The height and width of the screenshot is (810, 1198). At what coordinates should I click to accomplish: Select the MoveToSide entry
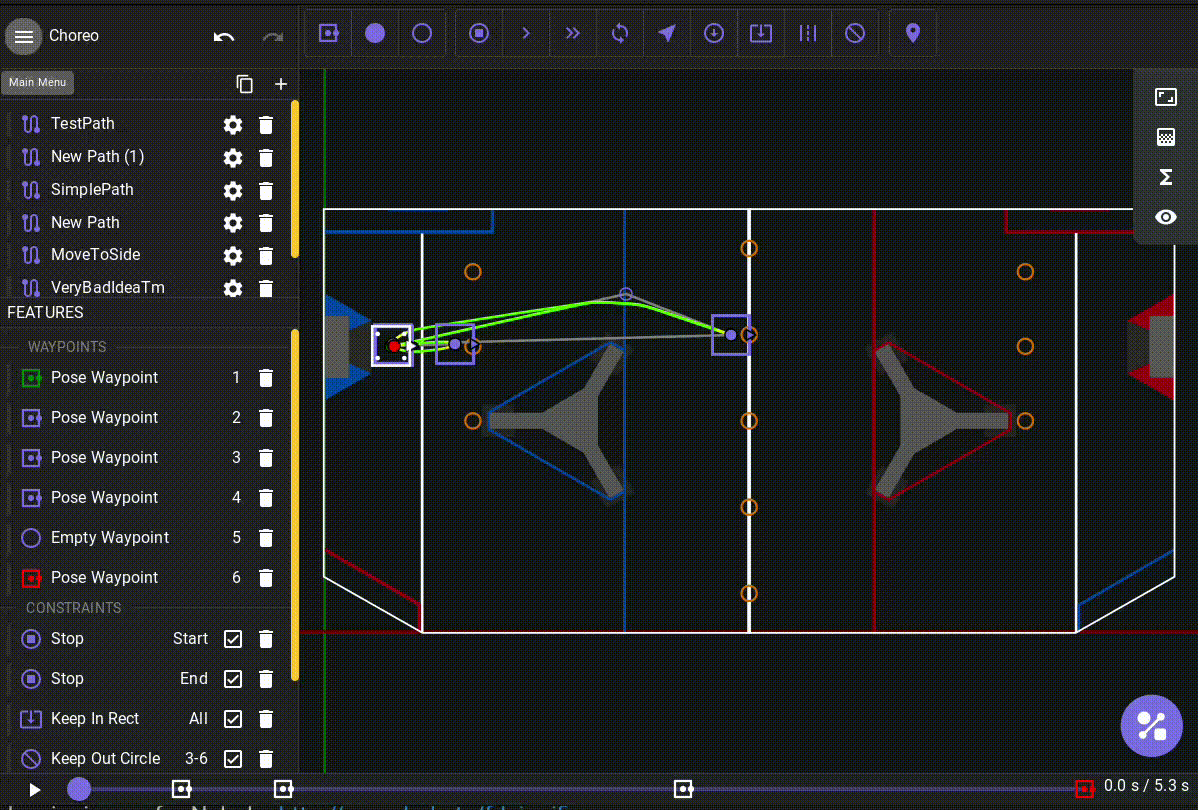(145, 254)
